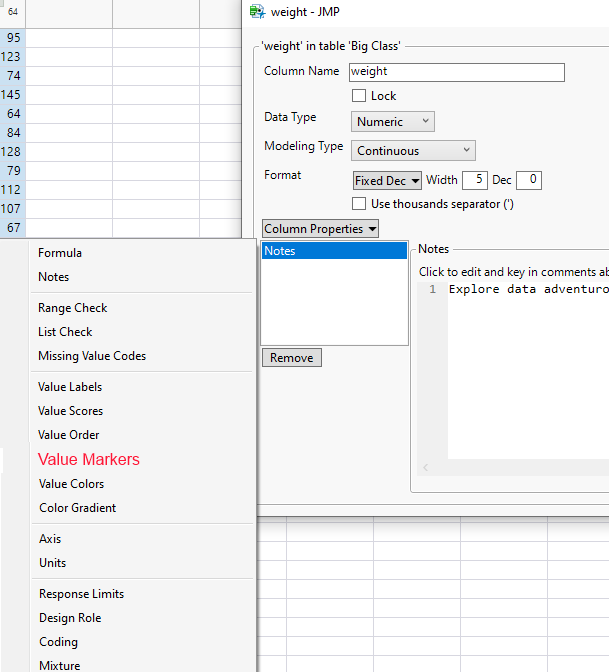Click the JMP window icon in the title bar
Screen dimensions: 609x672
(257, 12)
